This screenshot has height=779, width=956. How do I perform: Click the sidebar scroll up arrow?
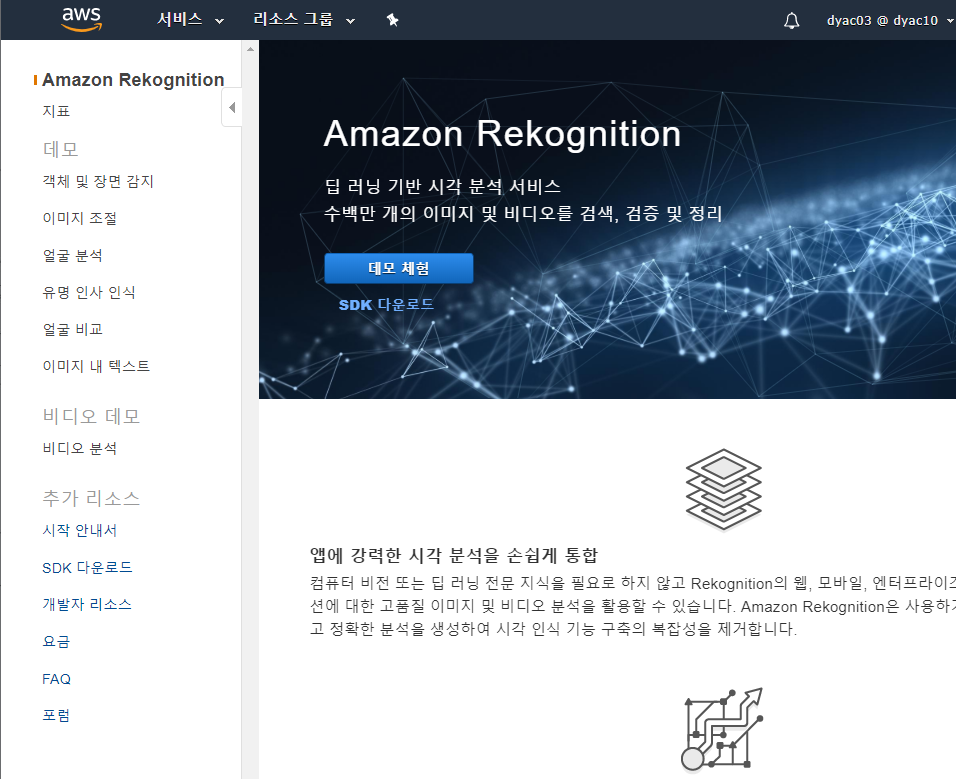pyautogui.click(x=250, y=49)
